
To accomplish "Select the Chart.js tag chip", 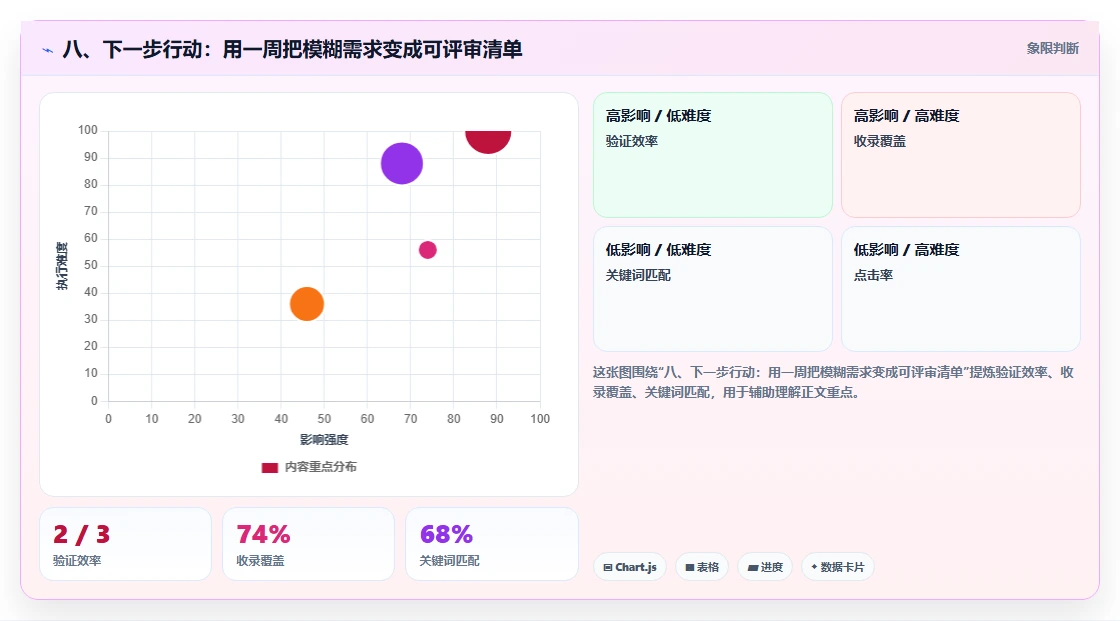I will click(x=630, y=567).
